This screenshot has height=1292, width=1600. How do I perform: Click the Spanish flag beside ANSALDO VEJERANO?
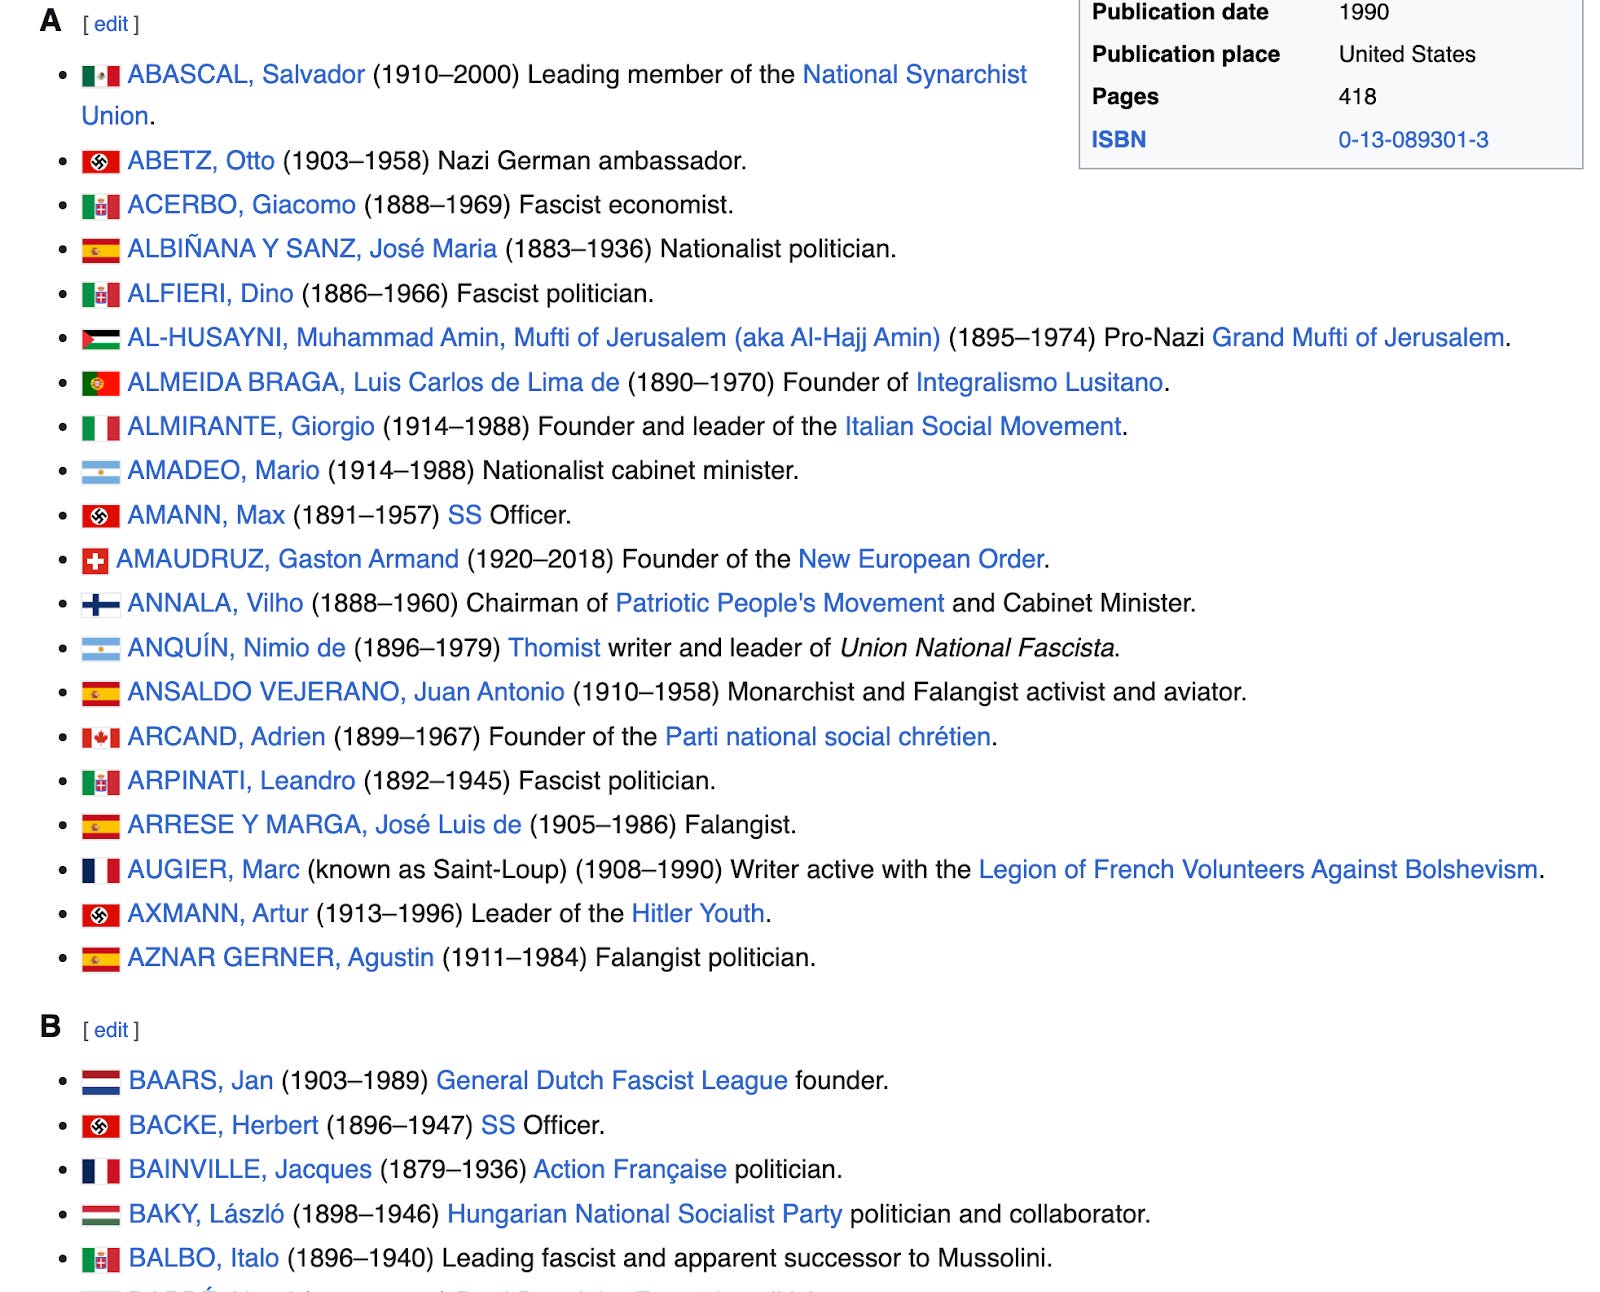[100, 693]
